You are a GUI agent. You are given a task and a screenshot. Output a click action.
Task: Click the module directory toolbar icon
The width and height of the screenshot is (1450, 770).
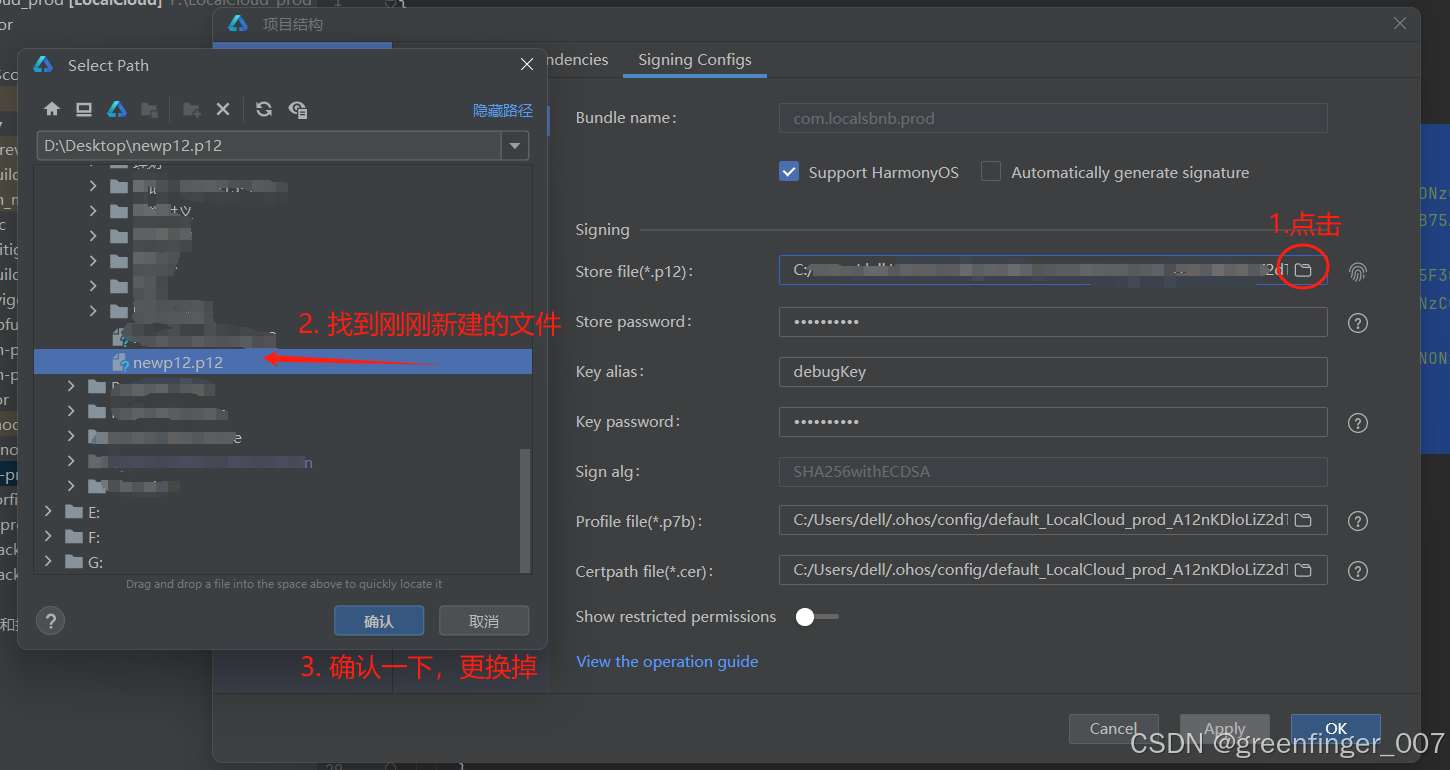coord(149,110)
